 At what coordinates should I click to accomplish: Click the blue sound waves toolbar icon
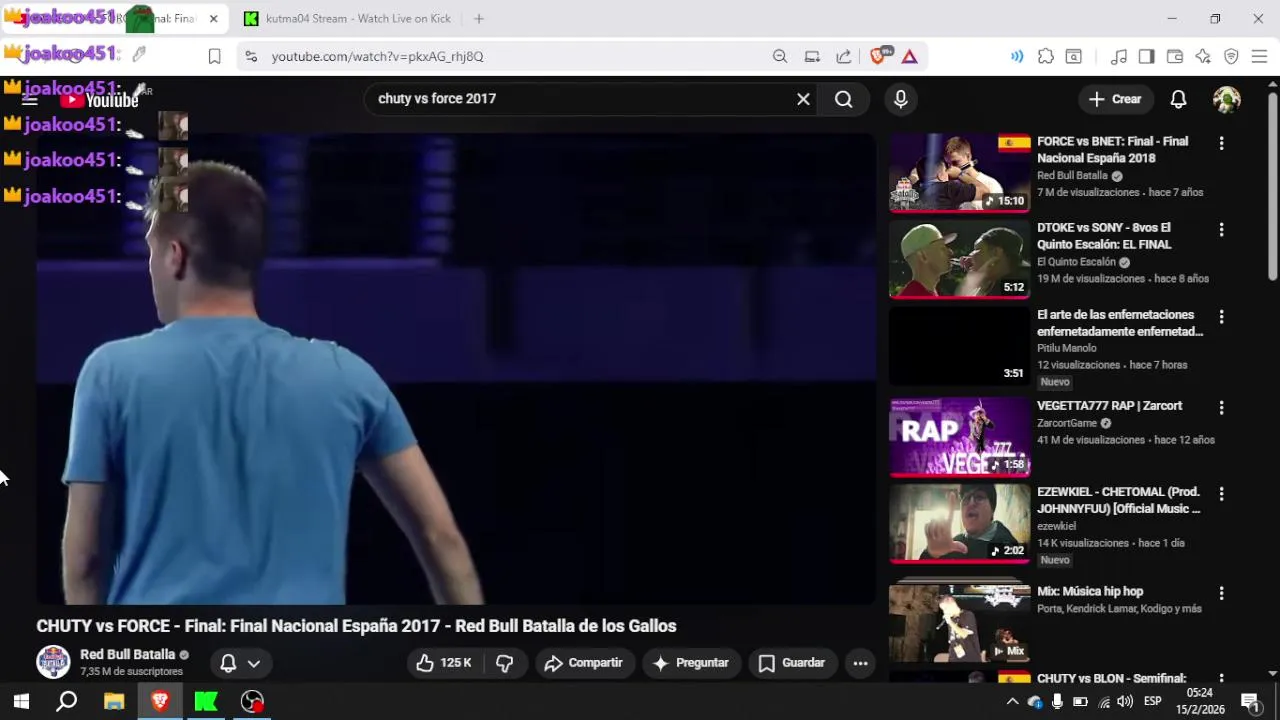pos(1017,57)
